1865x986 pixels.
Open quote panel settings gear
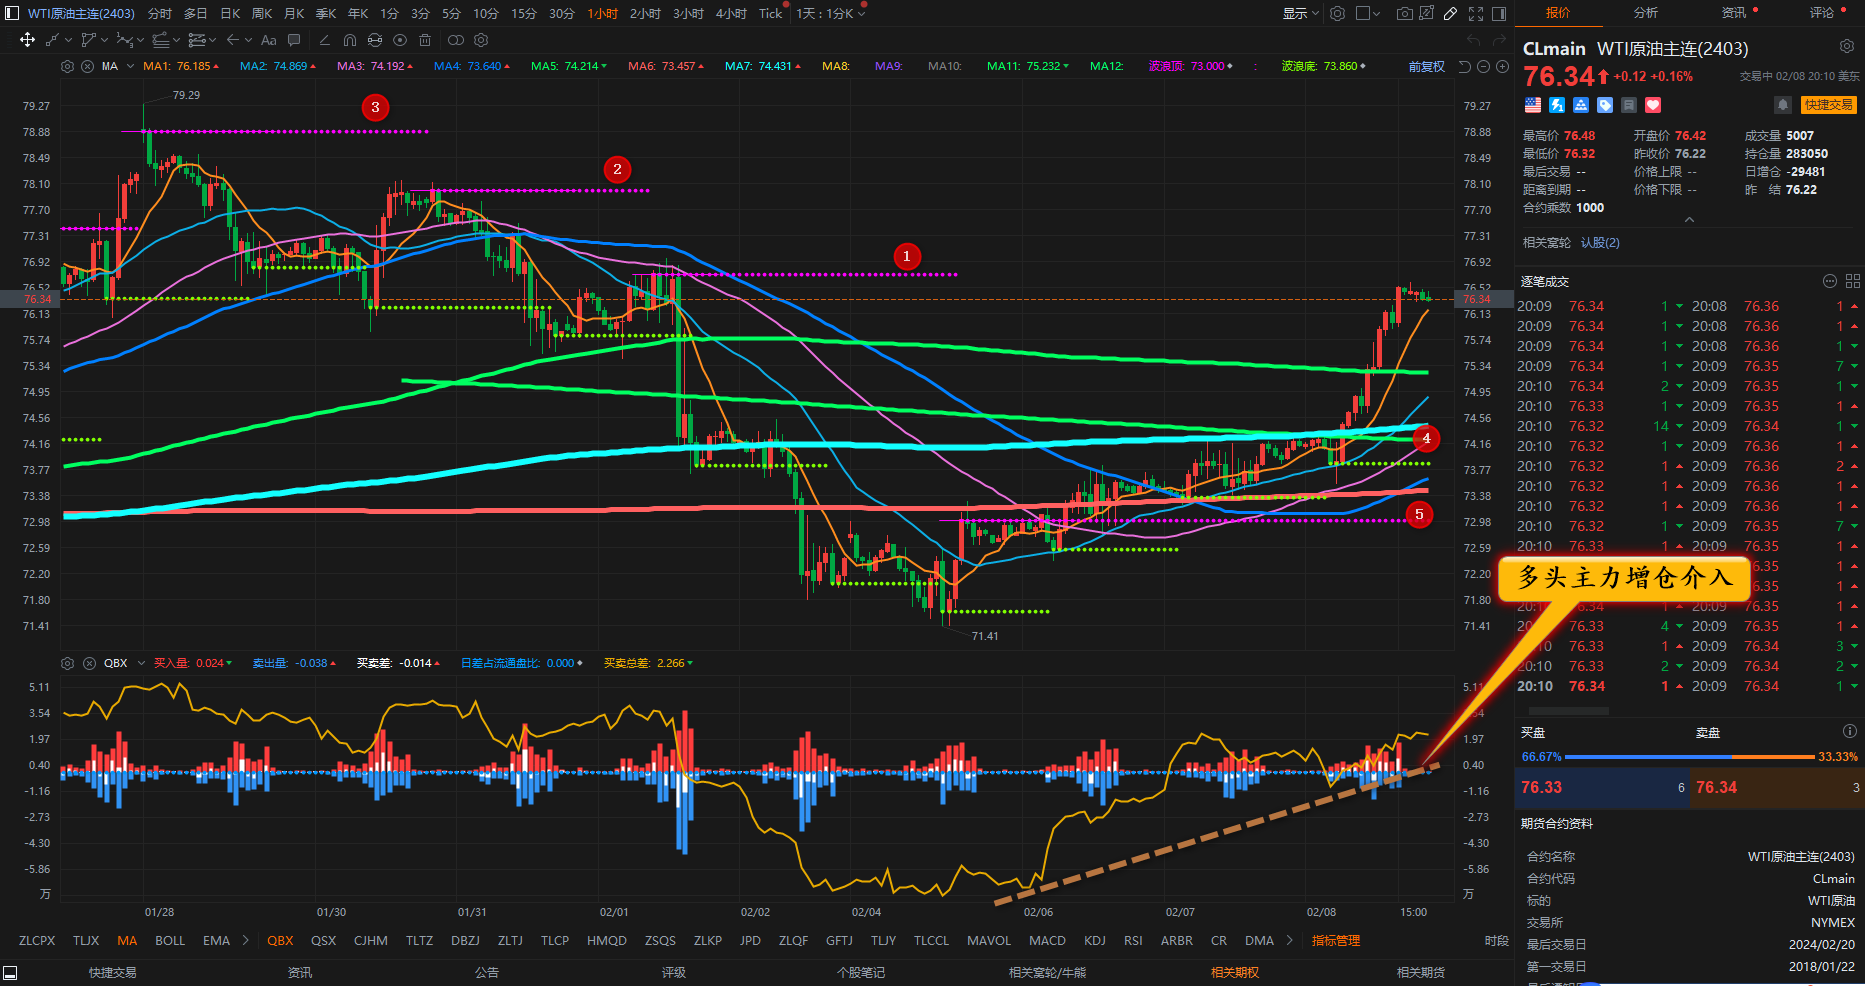[x=1847, y=46]
